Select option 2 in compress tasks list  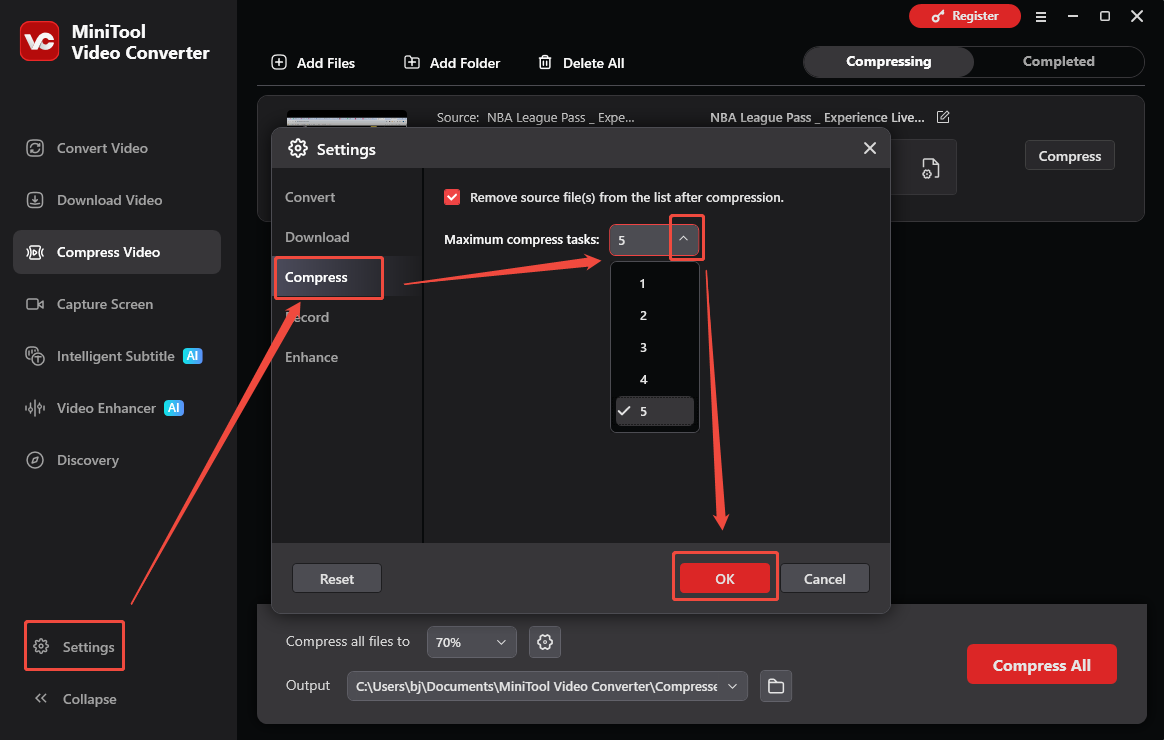tap(655, 315)
